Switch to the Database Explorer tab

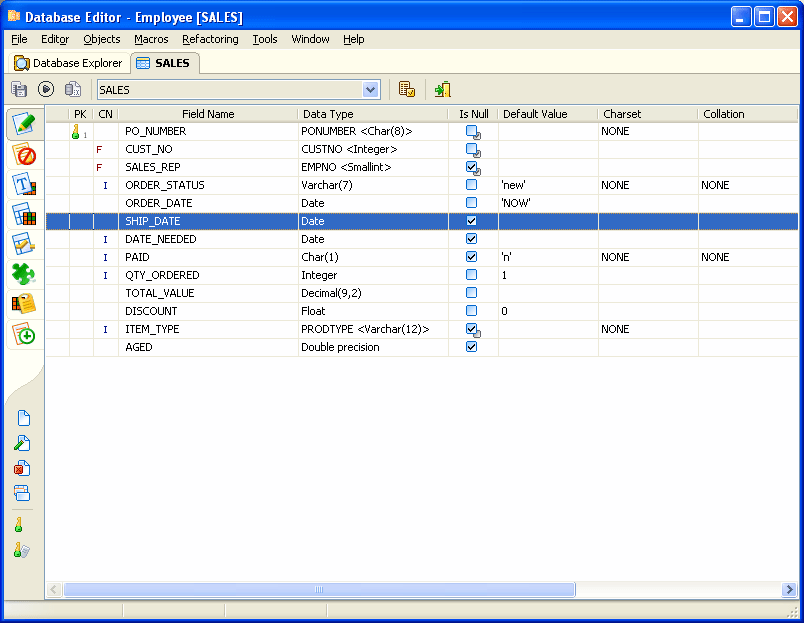pyautogui.click(x=68, y=63)
